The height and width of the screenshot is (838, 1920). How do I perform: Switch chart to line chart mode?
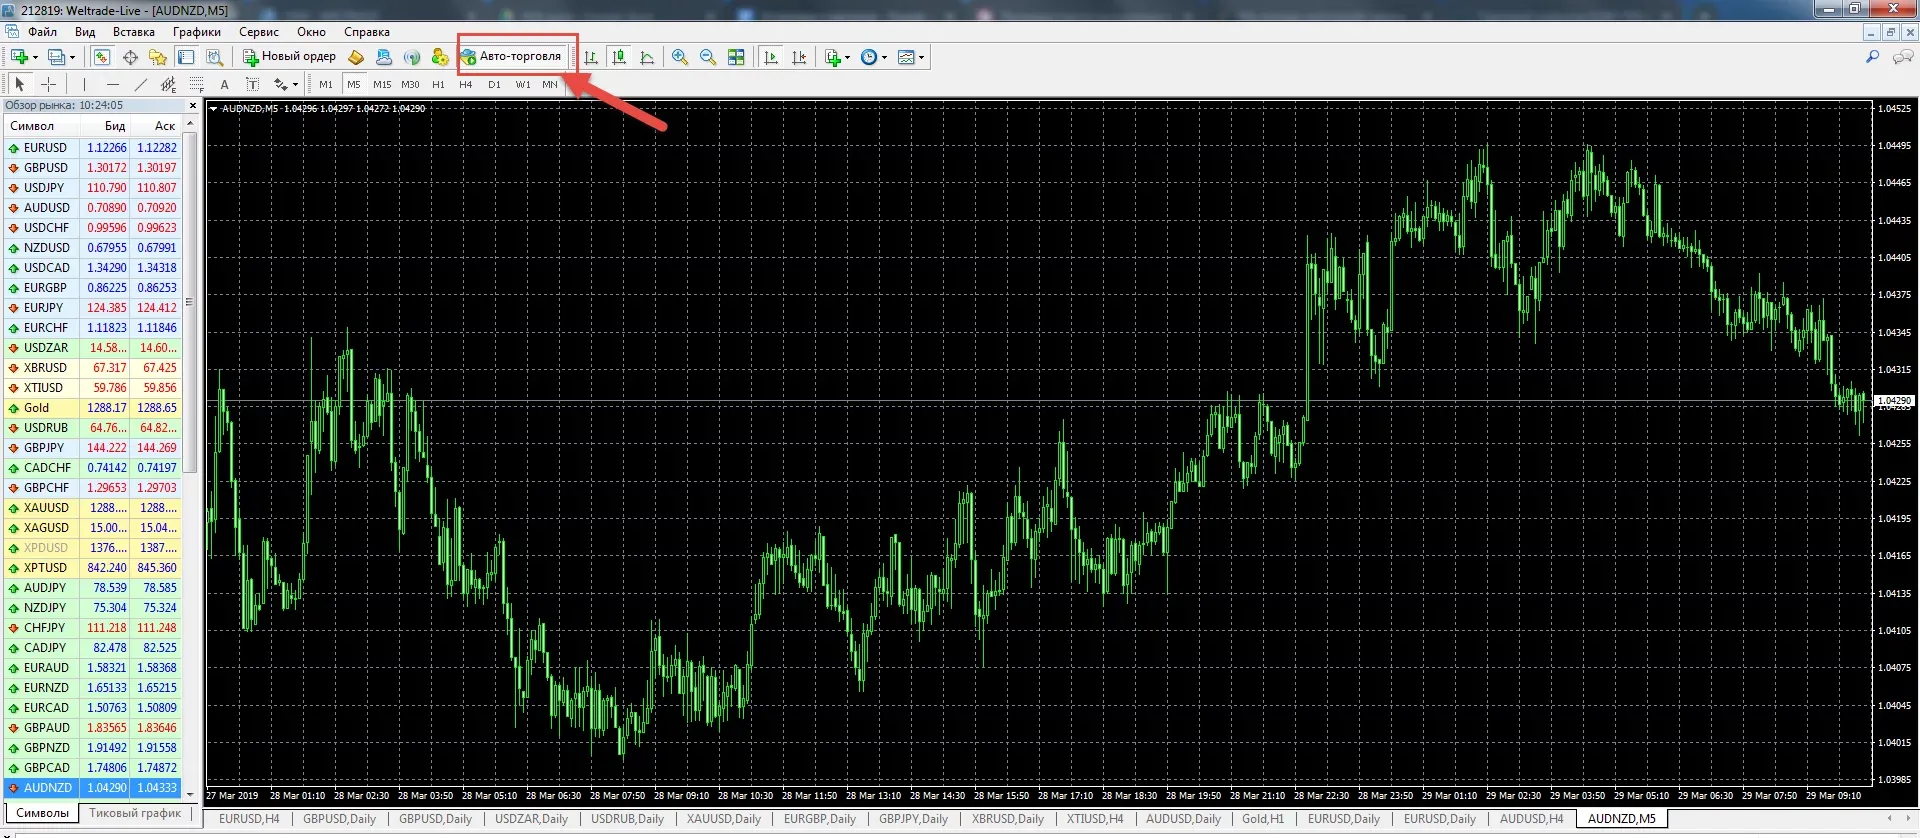click(x=647, y=57)
